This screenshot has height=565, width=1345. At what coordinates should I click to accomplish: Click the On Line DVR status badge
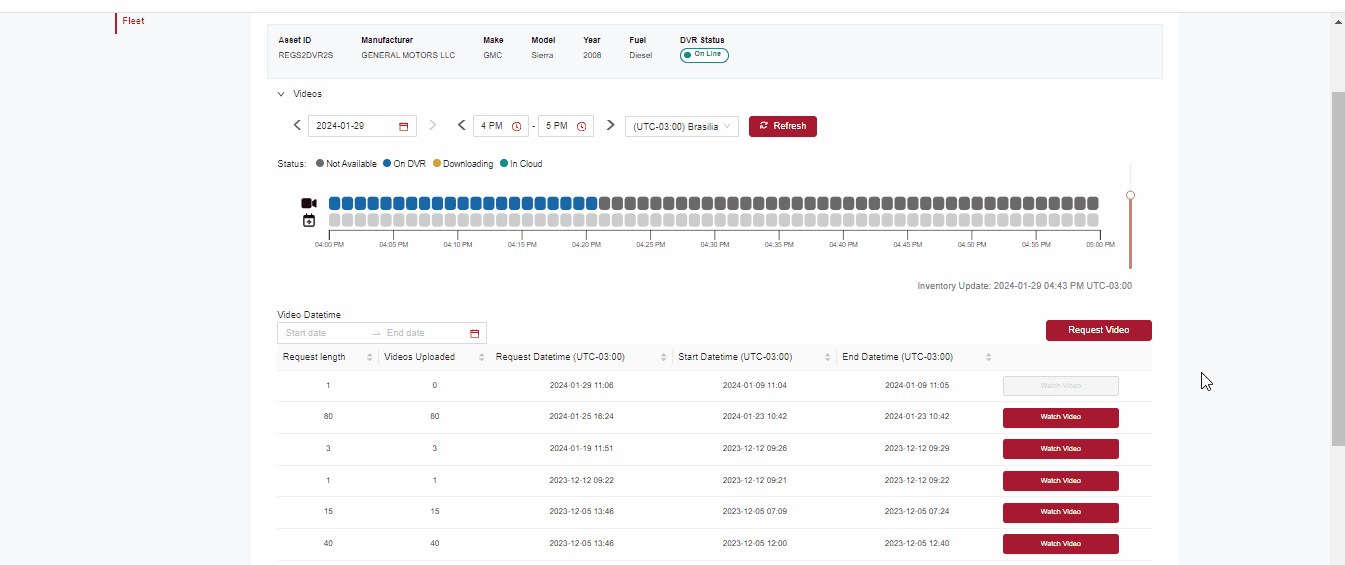coord(704,54)
